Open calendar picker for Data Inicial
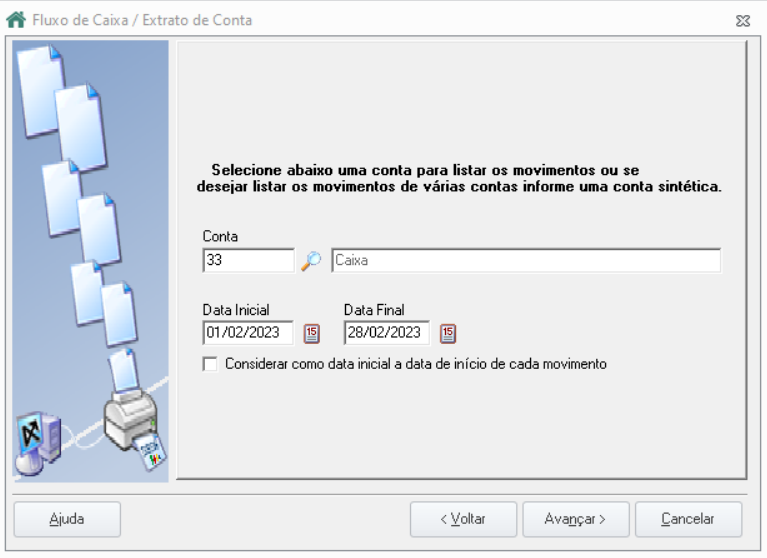Viewport: 767px width, 558px height. click(312, 334)
